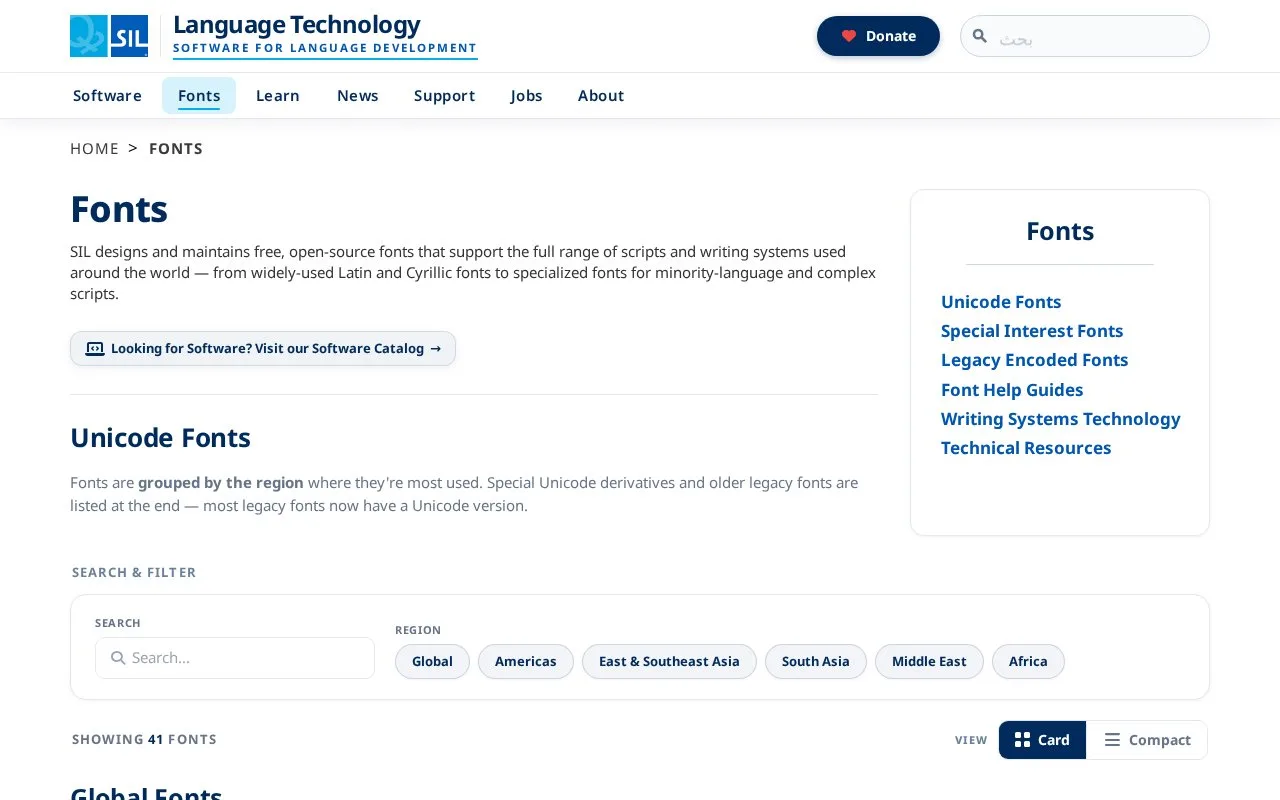Screen dimensions: 1280x800
Task: Click the list icon for Compact view
Action: (1112, 740)
